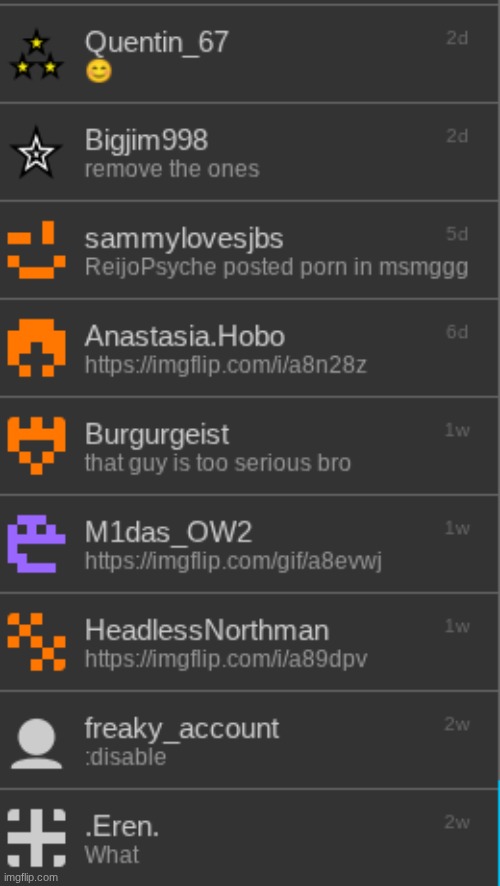Viewport: 500px width, 886px height.
Task: Click .Eren.'s white cross pixel avatar
Action: coord(37,837)
